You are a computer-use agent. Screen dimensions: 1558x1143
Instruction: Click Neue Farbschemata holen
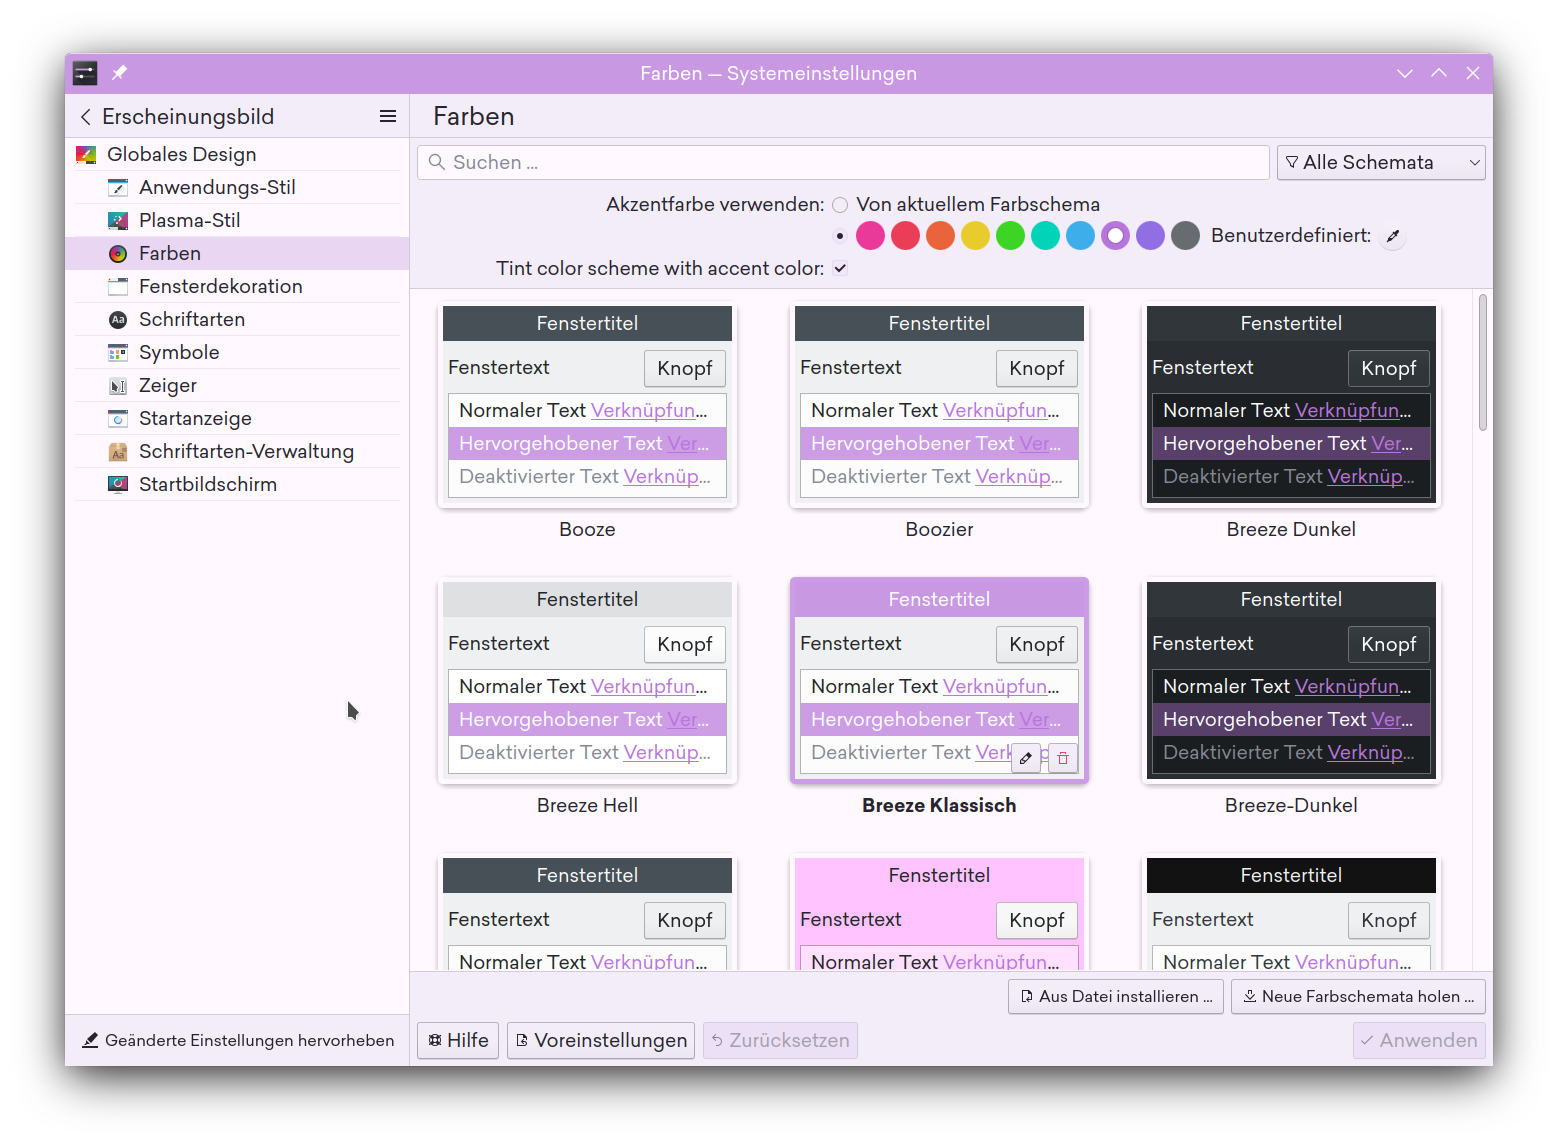[x=1358, y=996]
